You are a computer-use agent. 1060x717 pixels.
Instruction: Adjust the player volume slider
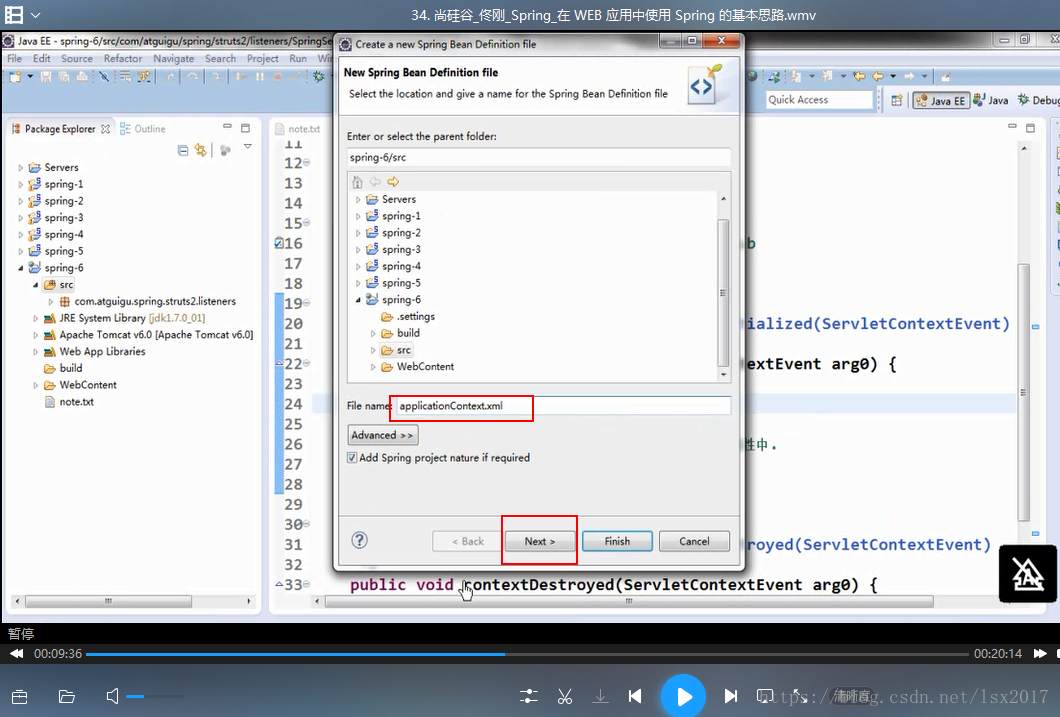[x=154, y=696]
